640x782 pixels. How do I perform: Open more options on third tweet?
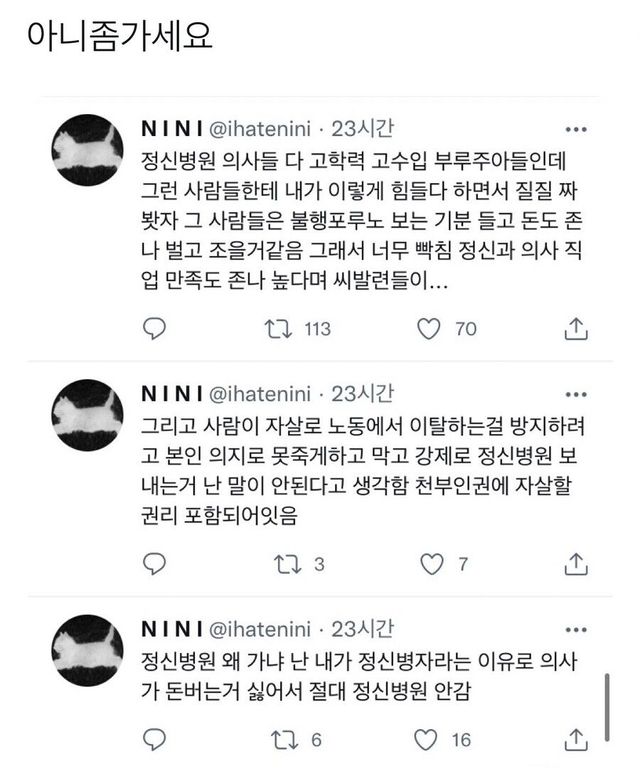click(576, 630)
